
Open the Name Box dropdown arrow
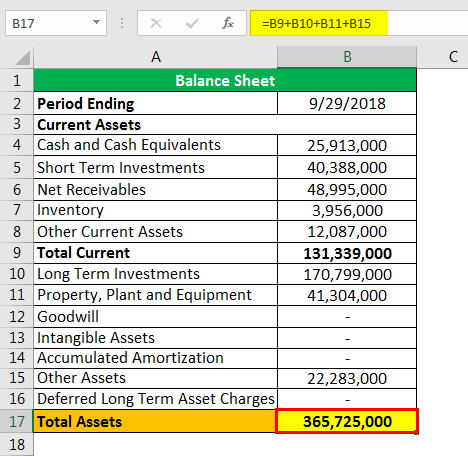pos(96,23)
